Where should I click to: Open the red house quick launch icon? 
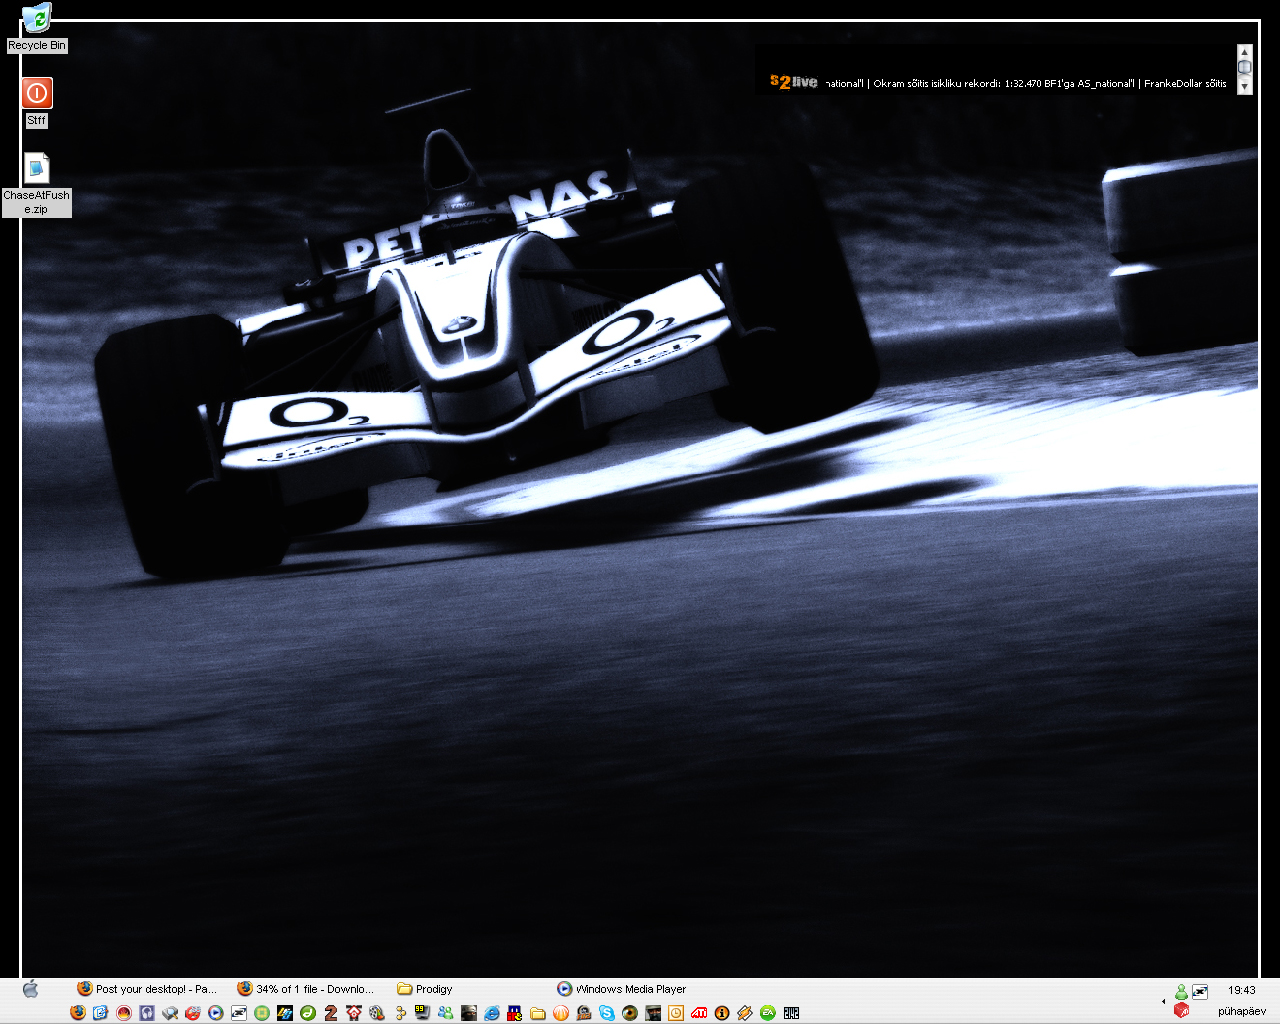click(353, 1013)
